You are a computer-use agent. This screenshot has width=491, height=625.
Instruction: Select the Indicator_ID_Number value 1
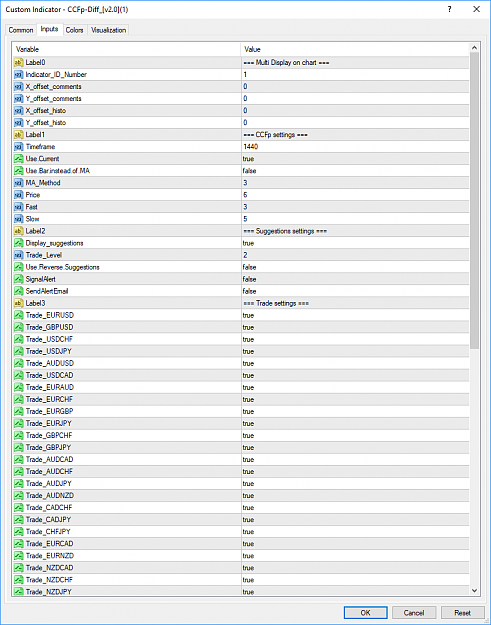tap(245, 75)
